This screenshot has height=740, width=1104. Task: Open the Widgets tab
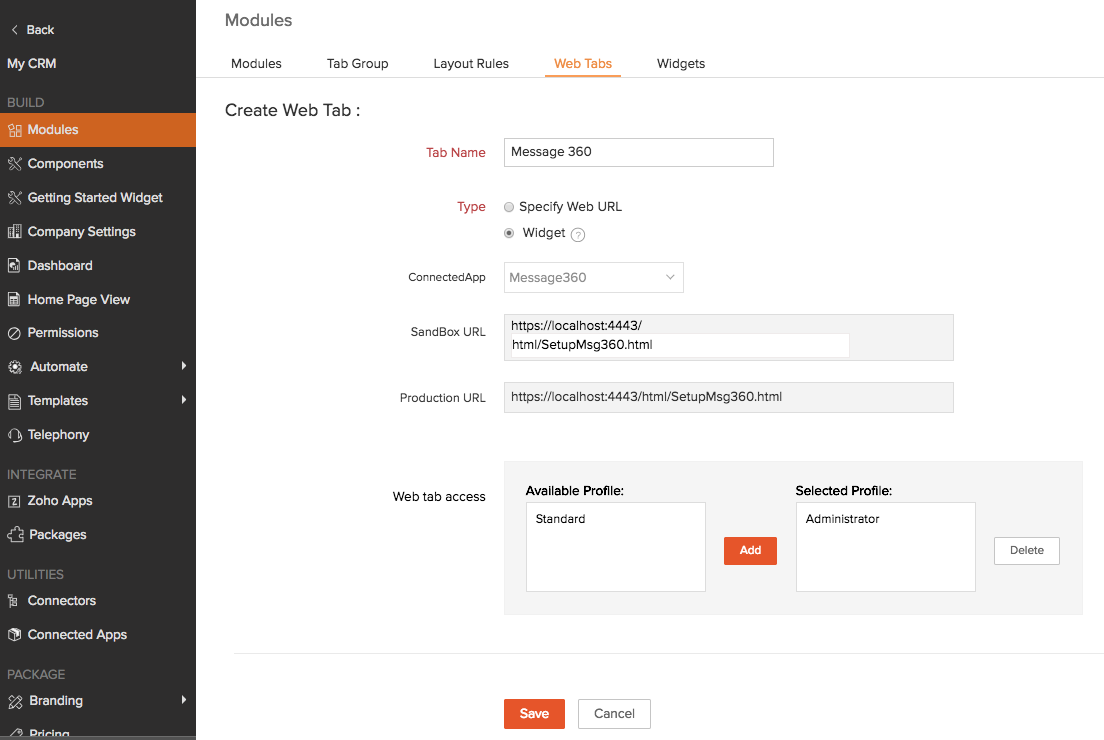[x=681, y=63]
